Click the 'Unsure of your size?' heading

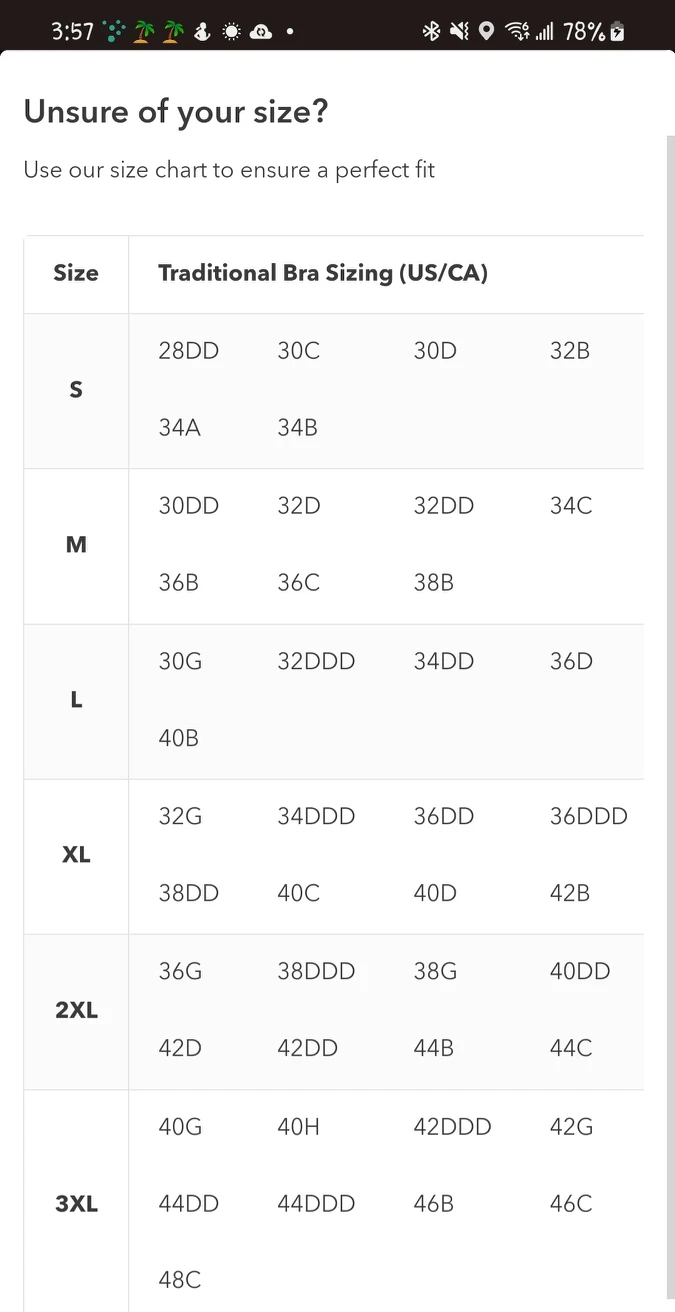[x=176, y=112]
